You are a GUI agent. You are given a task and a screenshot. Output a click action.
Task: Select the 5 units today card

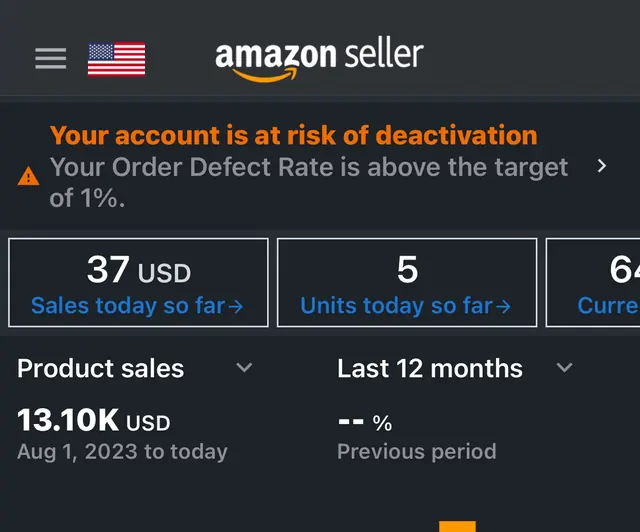(407, 283)
